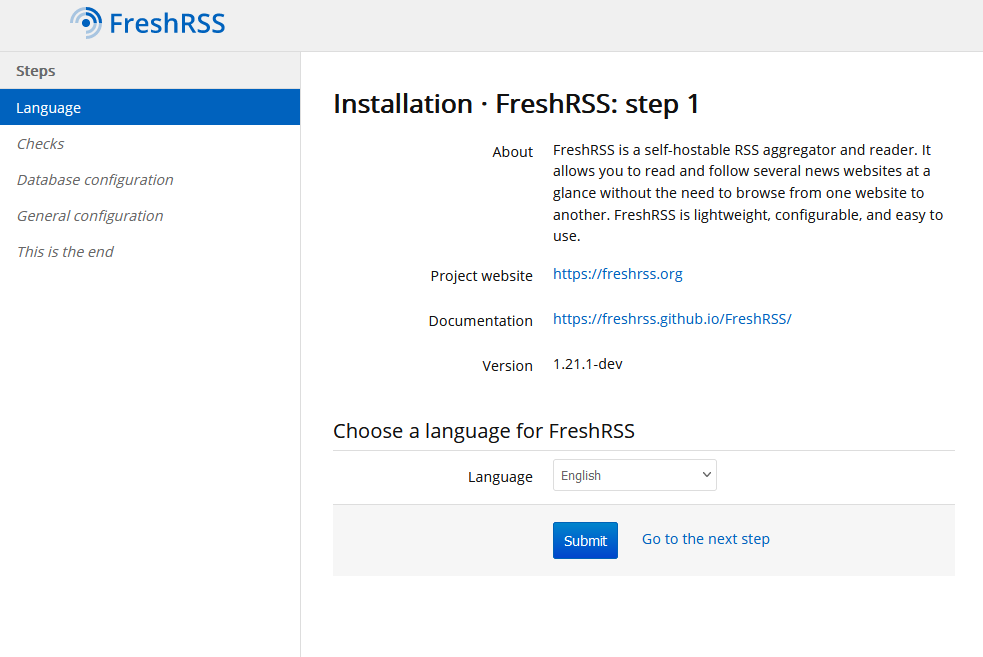Expand the English language dropdown

pos(635,476)
